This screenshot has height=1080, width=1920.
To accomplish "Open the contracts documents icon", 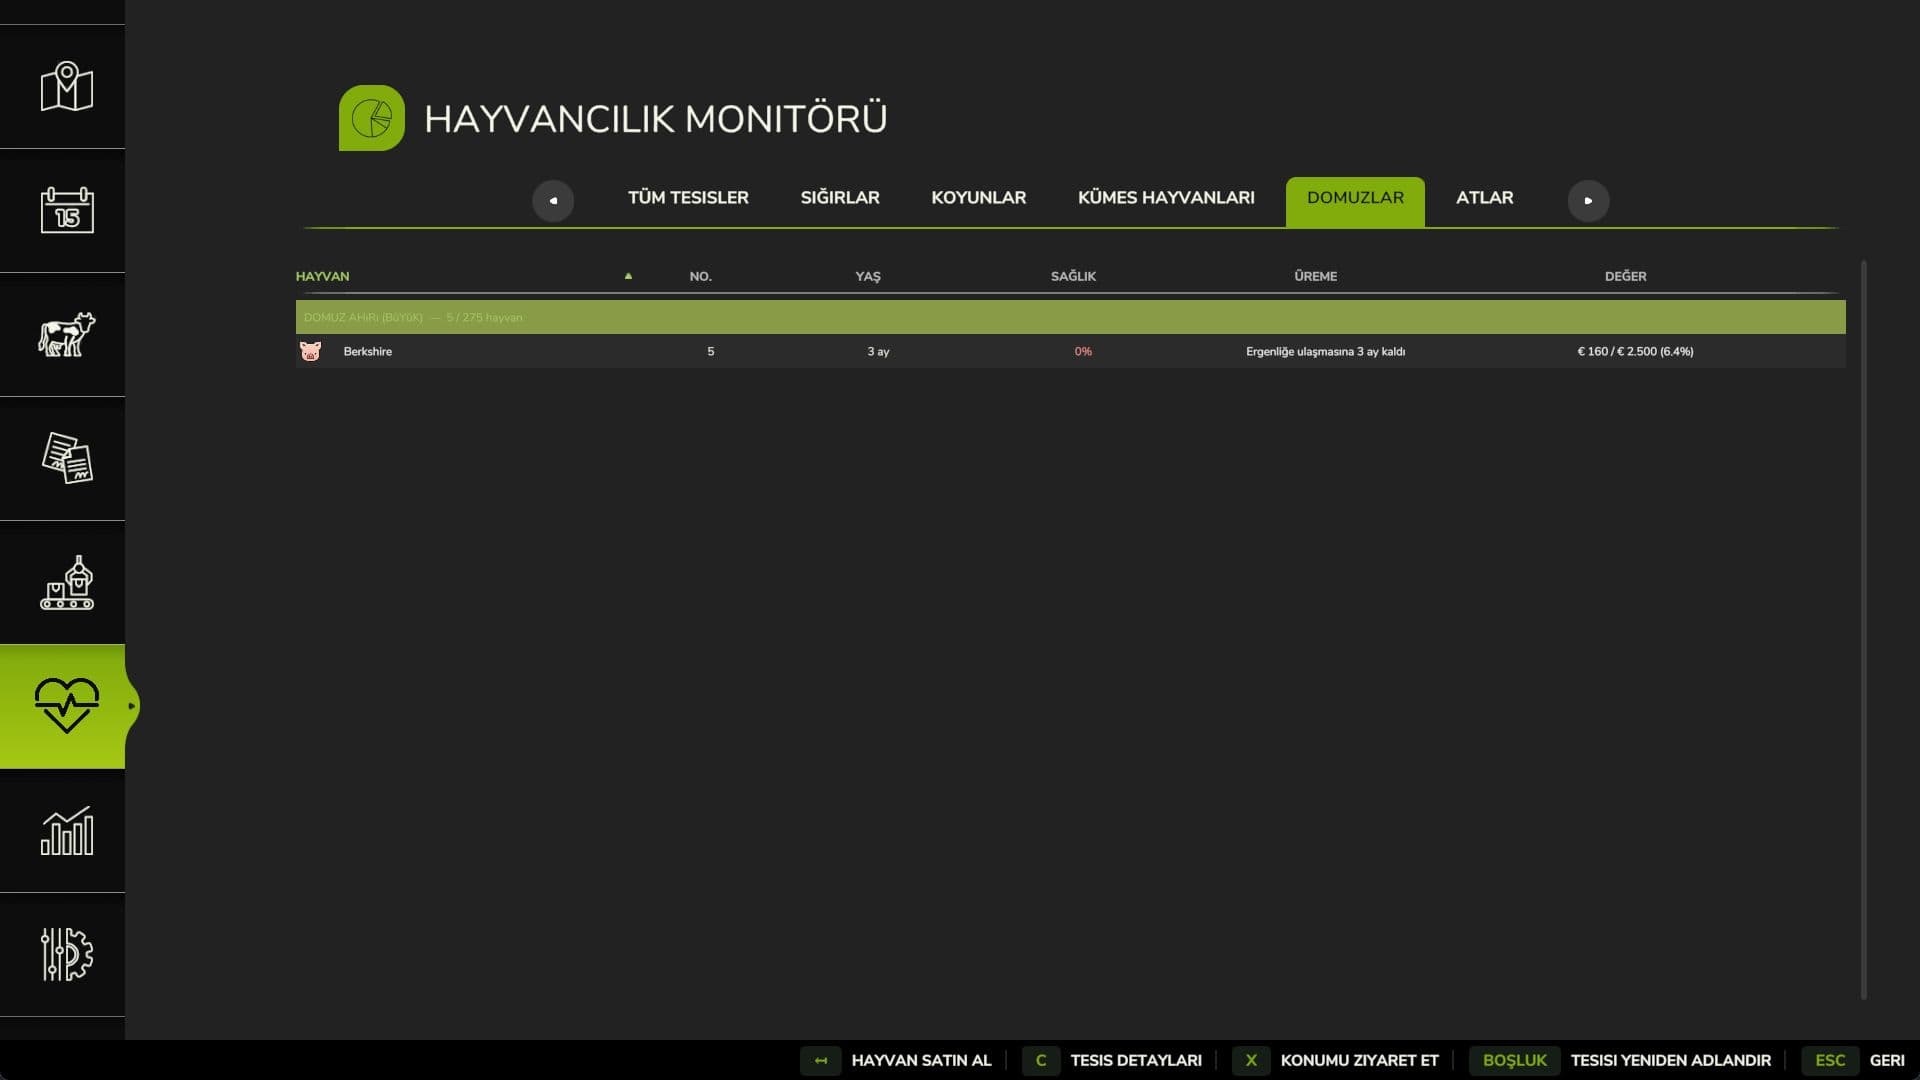I will tap(67, 458).
